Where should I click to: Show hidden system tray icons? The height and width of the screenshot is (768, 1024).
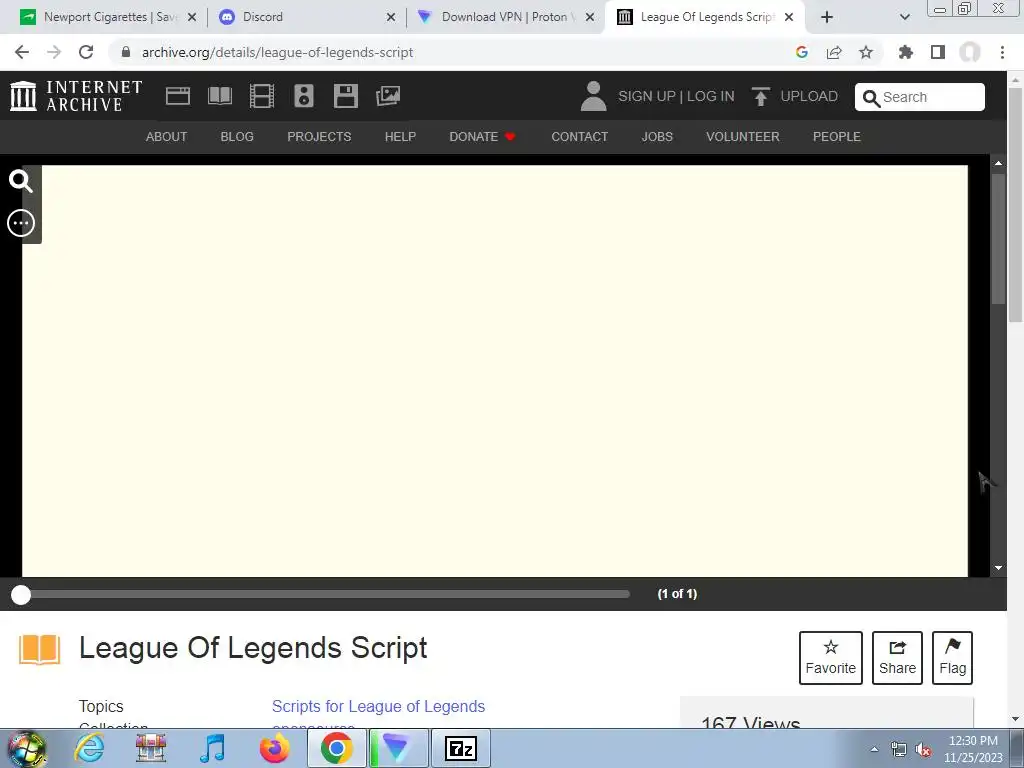click(x=874, y=749)
